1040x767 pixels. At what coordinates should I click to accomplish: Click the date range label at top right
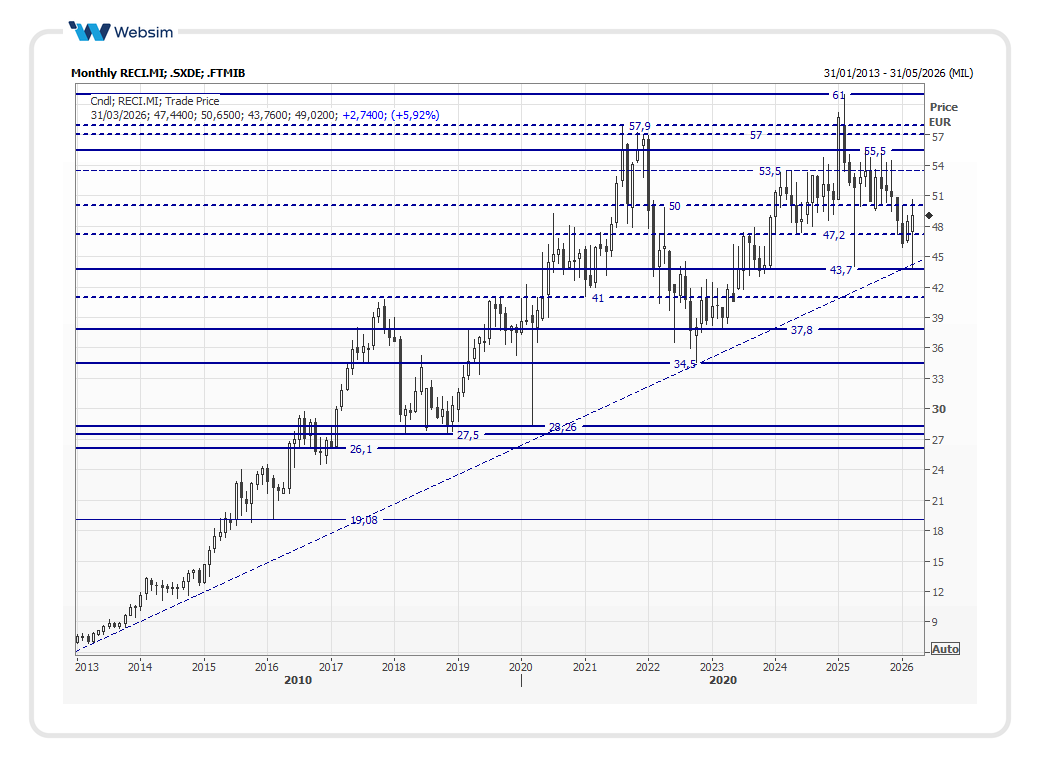897,73
